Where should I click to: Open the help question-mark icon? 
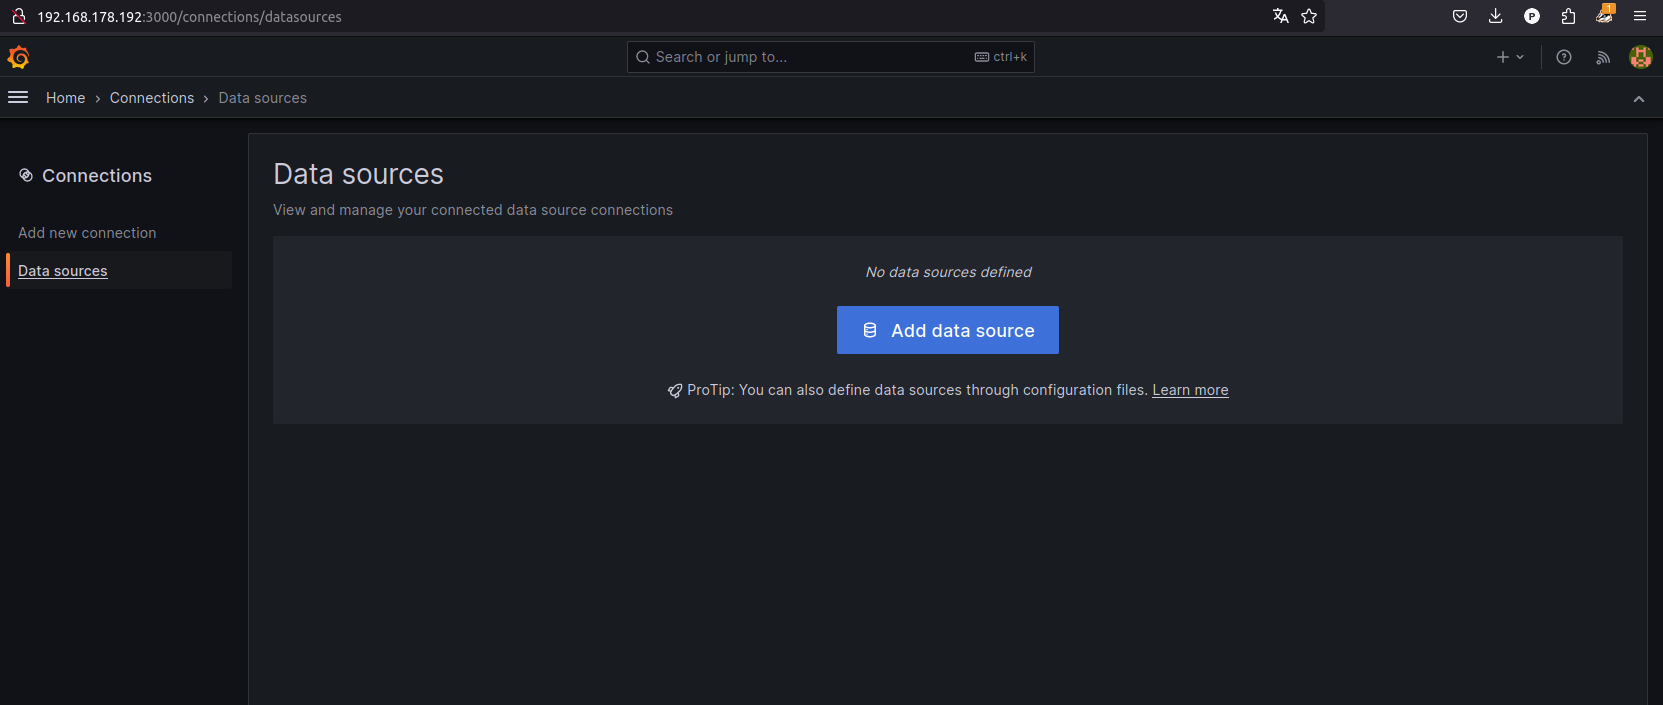pos(1564,57)
